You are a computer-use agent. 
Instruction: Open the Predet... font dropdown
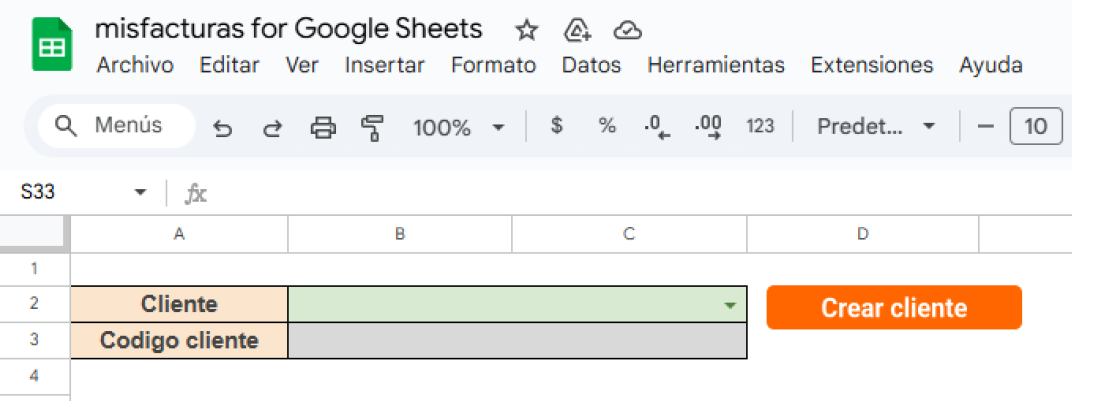(x=876, y=126)
